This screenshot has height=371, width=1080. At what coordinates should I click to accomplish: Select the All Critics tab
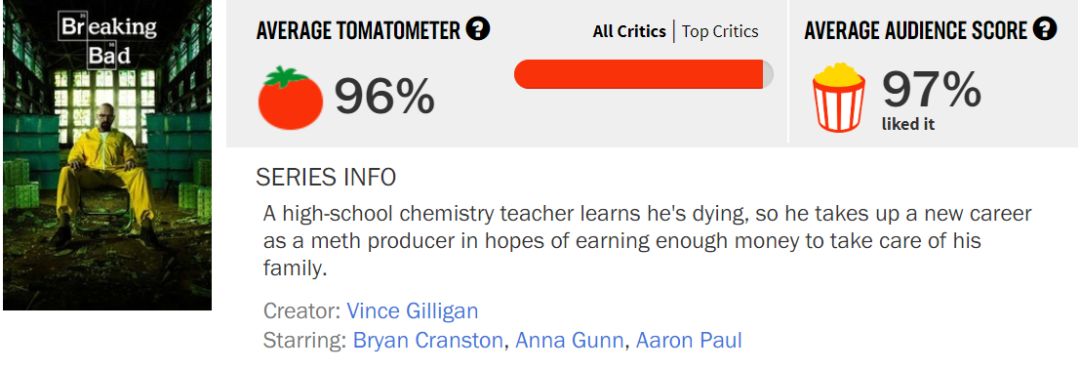(x=629, y=32)
